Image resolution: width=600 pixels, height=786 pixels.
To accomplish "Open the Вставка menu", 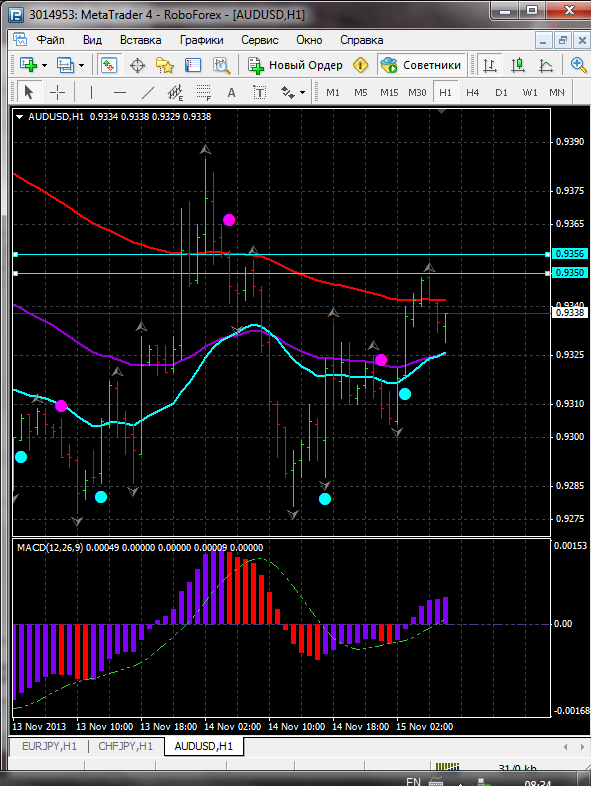I will click(x=140, y=40).
